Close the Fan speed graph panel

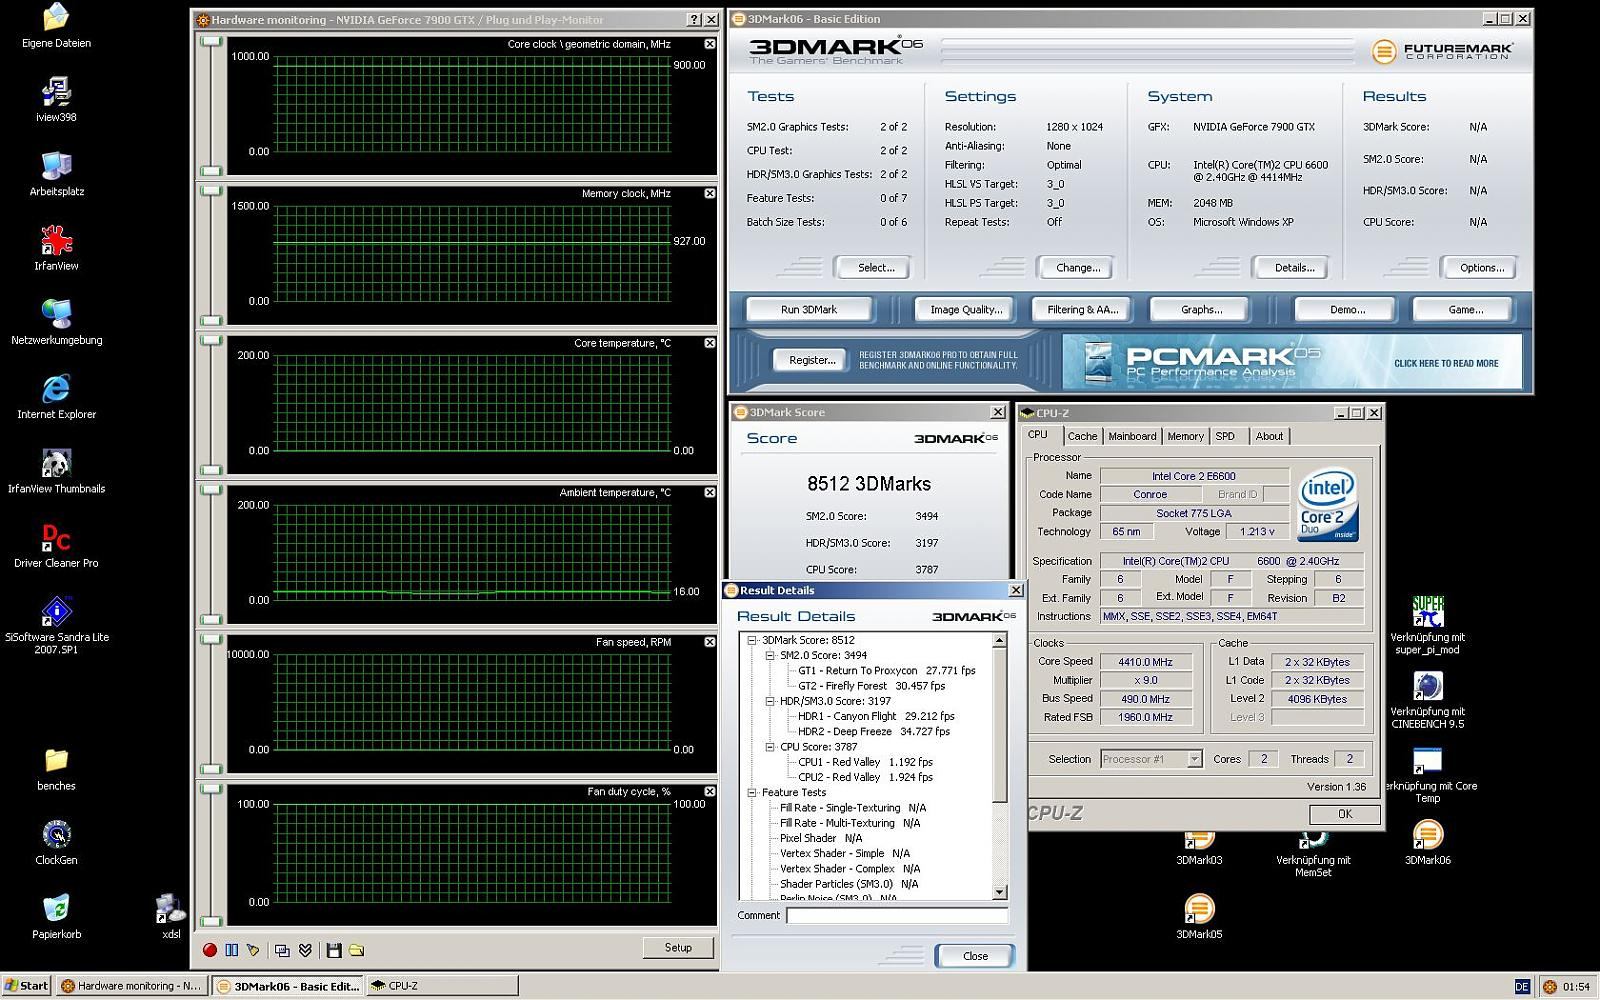click(709, 642)
